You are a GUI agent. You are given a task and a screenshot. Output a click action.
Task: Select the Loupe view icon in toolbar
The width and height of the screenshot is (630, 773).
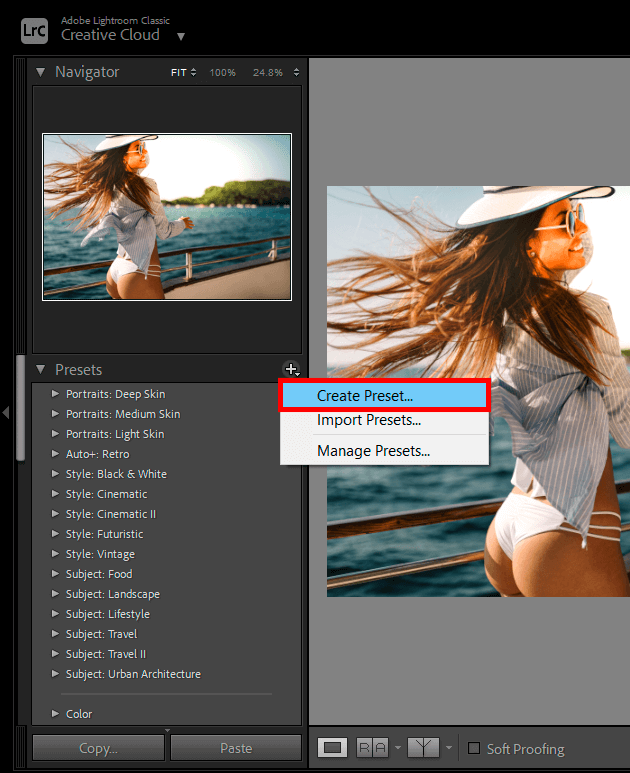tap(334, 748)
